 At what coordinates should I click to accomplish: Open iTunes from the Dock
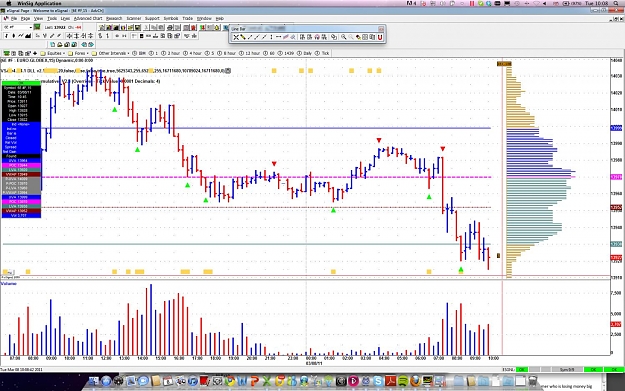tap(193, 381)
